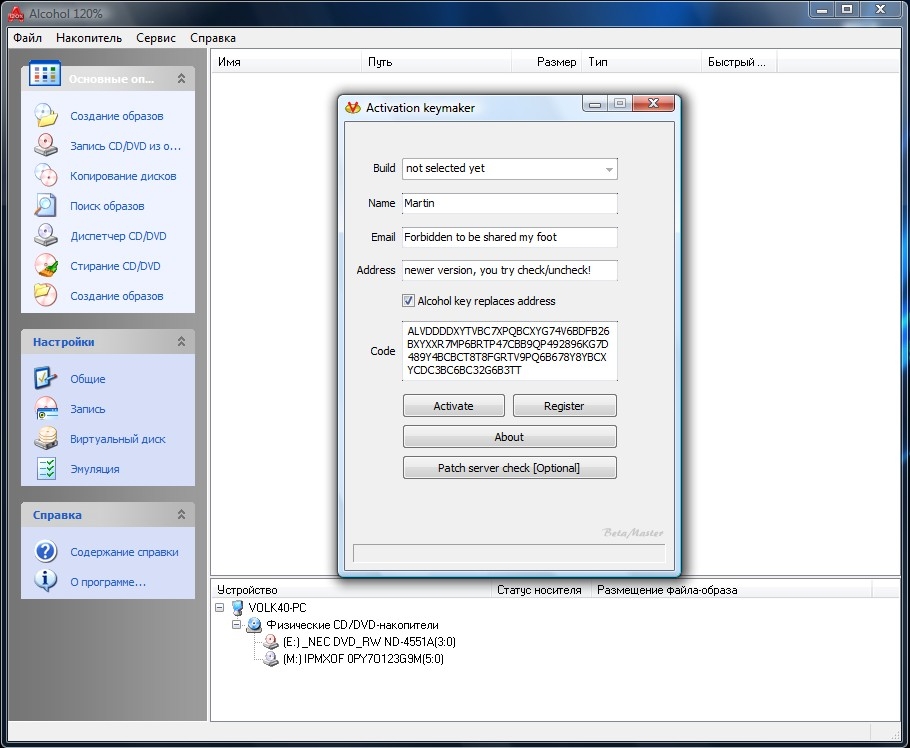910x748 pixels.
Task: Open the Общие settings link
Action: click(88, 379)
